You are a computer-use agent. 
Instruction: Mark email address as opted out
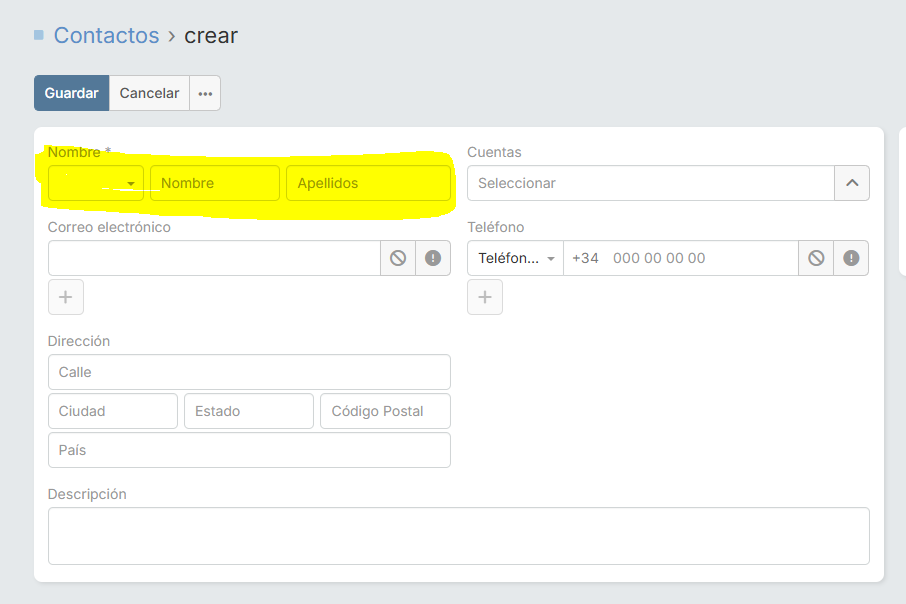(398, 258)
